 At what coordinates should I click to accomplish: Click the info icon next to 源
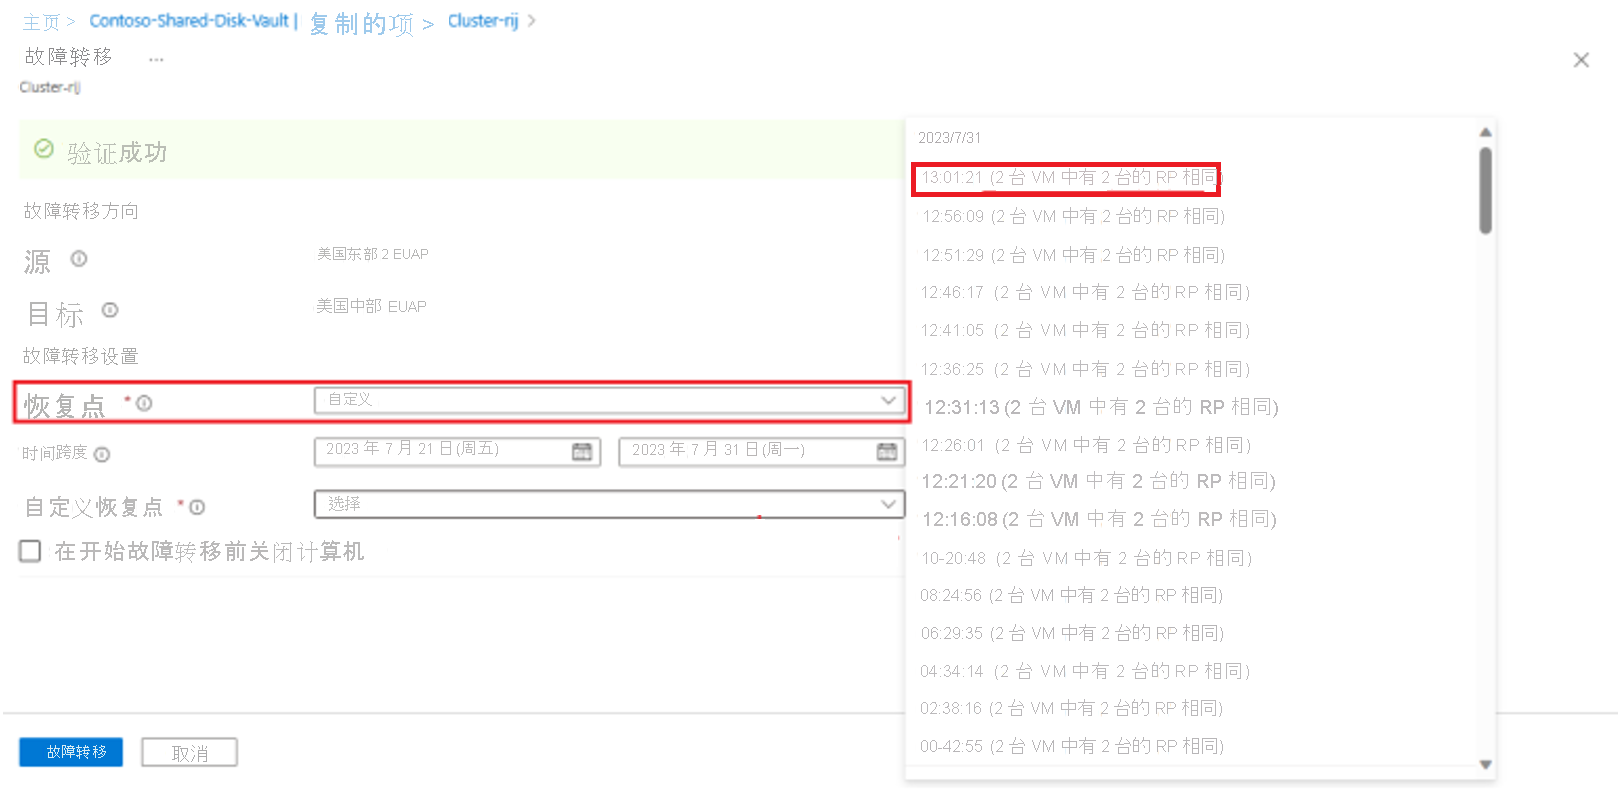(79, 259)
